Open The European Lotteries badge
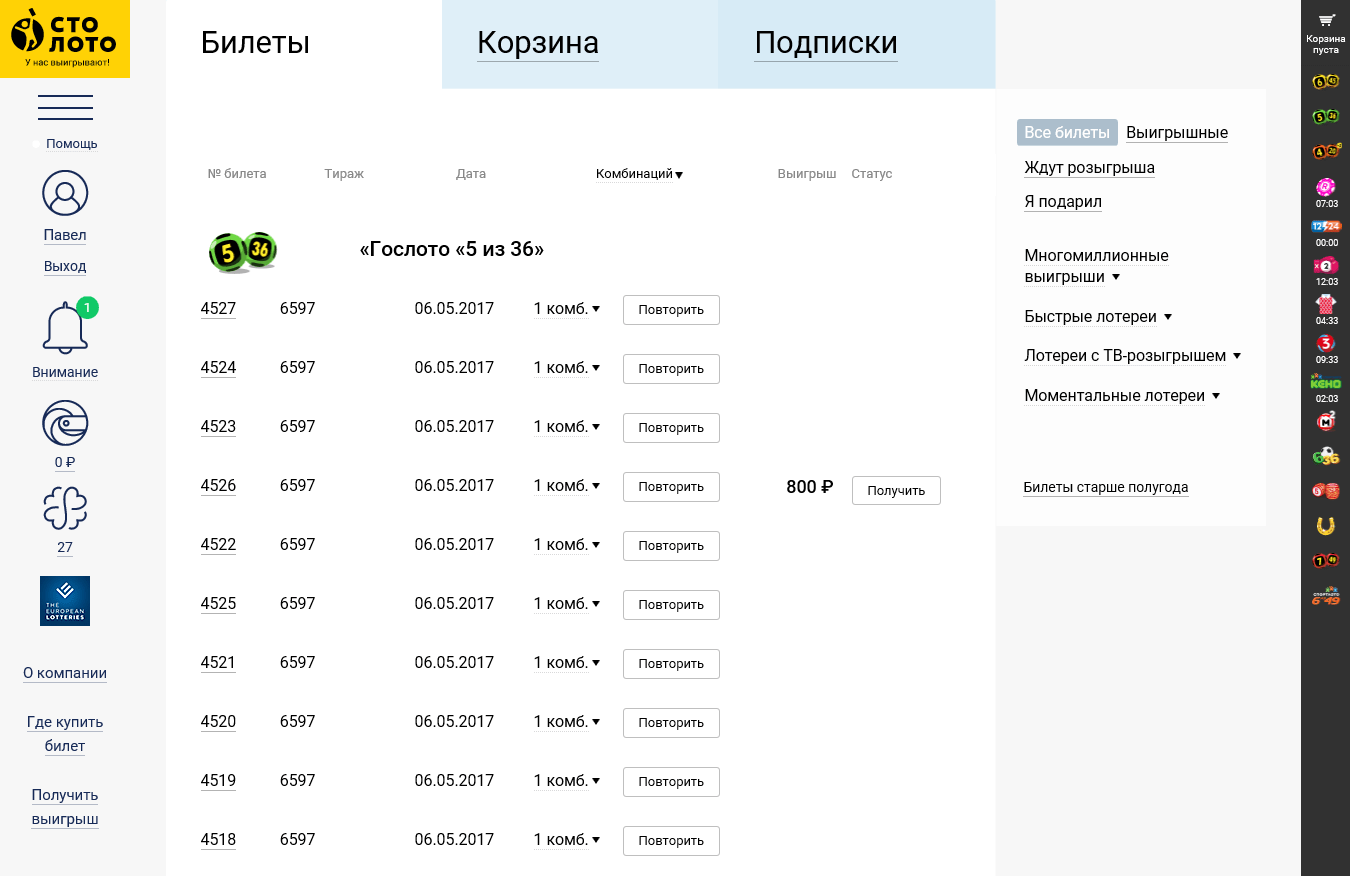 [x=65, y=601]
